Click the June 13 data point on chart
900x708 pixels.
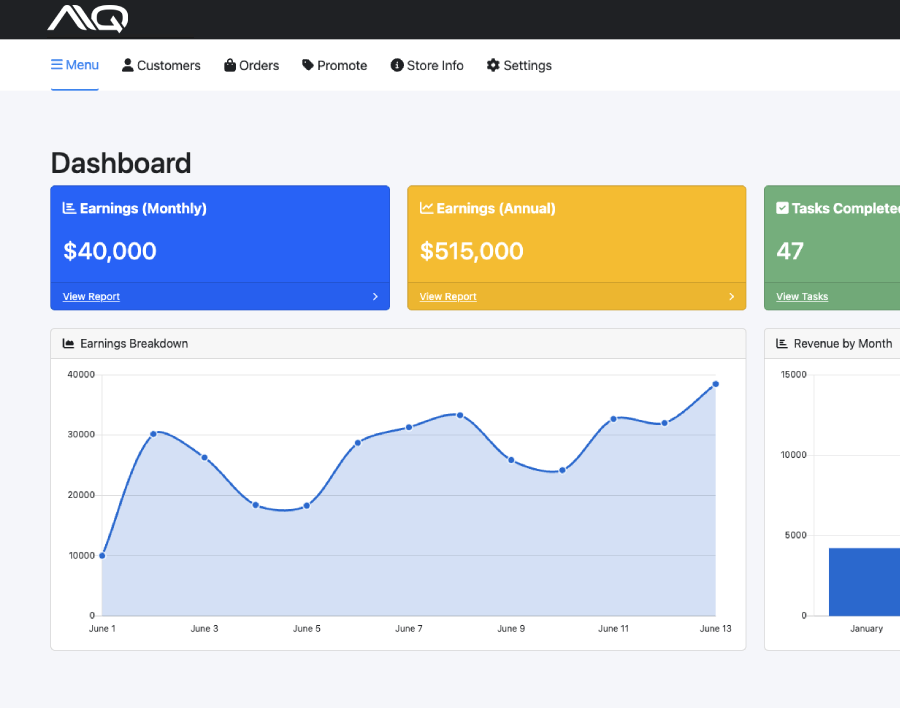click(715, 384)
